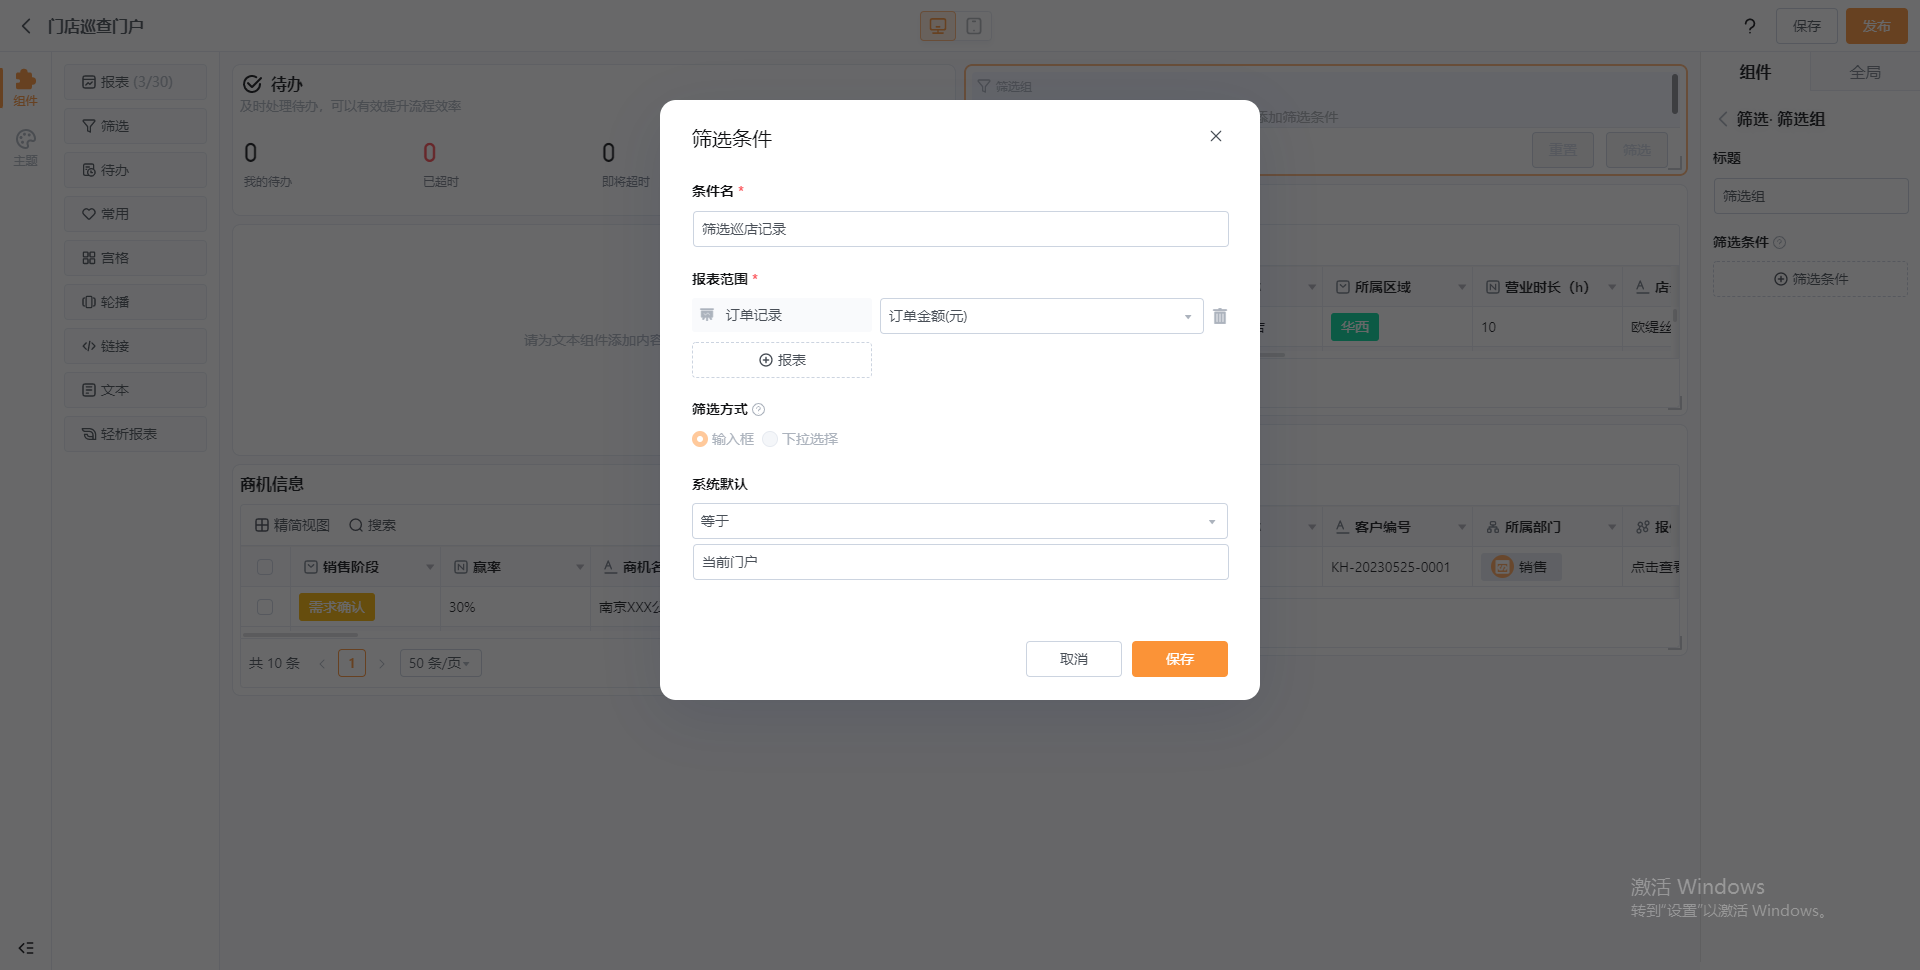Delete the 订单记录 report row

coord(1220,316)
